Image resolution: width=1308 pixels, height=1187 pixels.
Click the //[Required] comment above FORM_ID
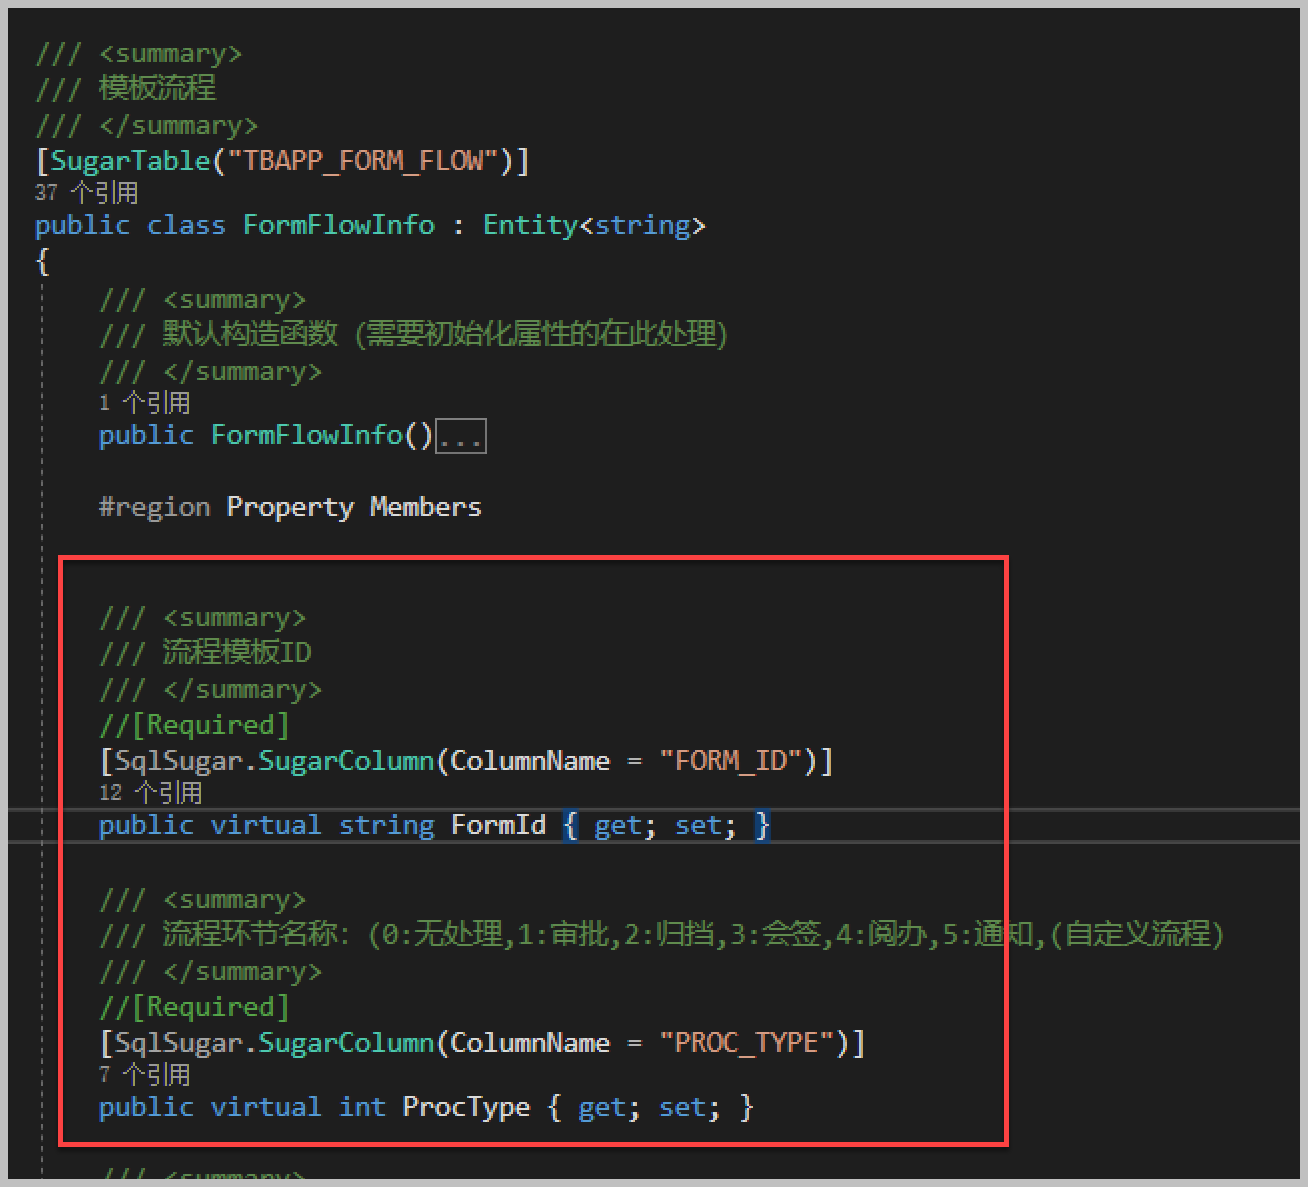(x=194, y=725)
